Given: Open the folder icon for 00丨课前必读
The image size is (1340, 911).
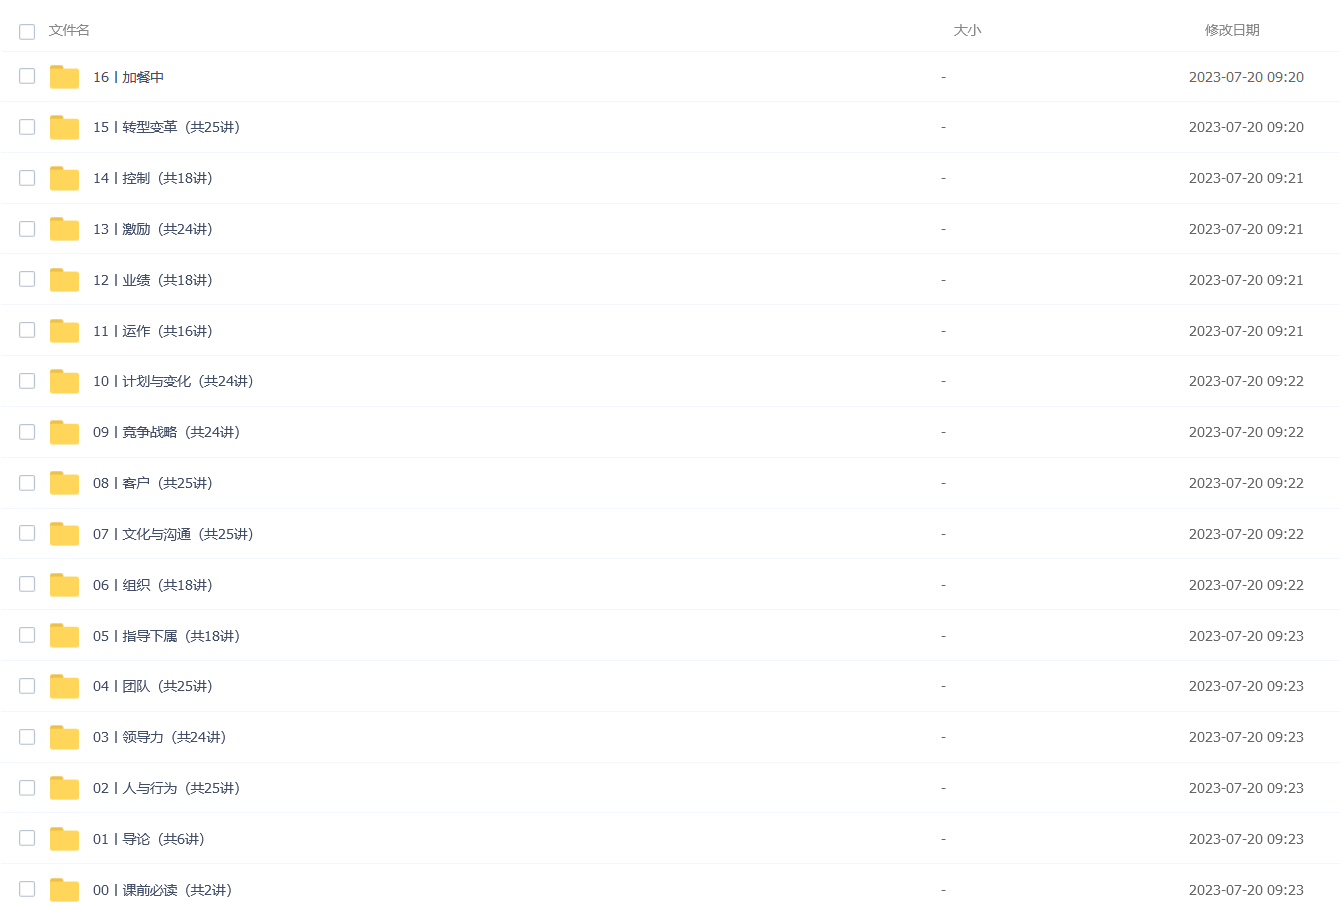Looking at the screenshot, I should (x=64, y=890).
